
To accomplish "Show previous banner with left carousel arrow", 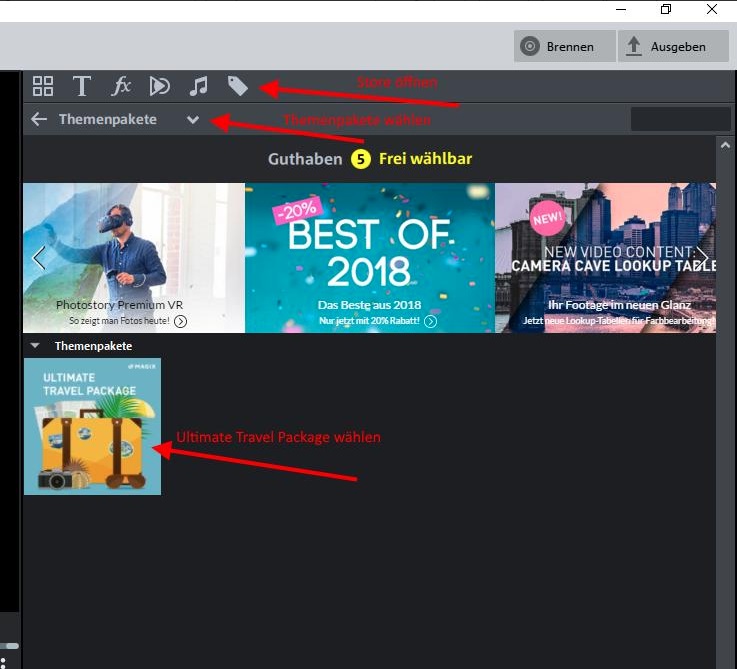I will click(x=39, y=258).
